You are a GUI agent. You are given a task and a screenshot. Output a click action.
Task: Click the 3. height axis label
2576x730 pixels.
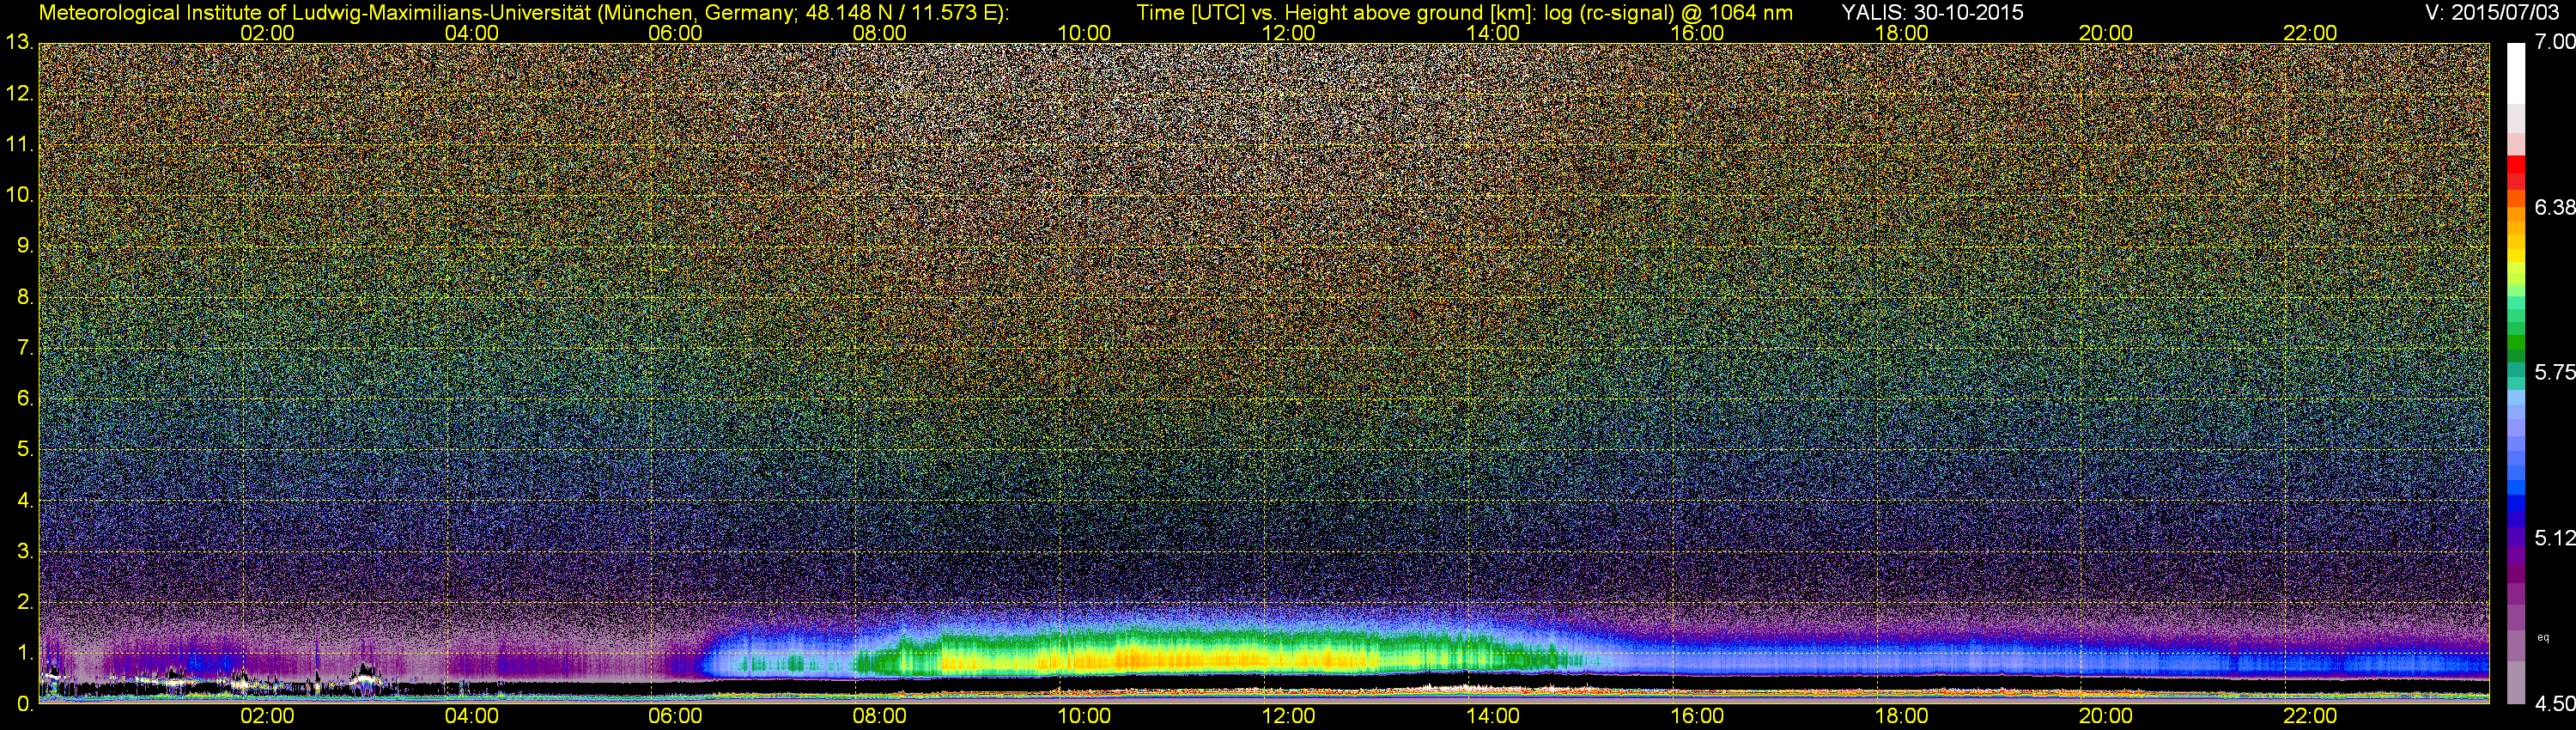coord(25,551)
